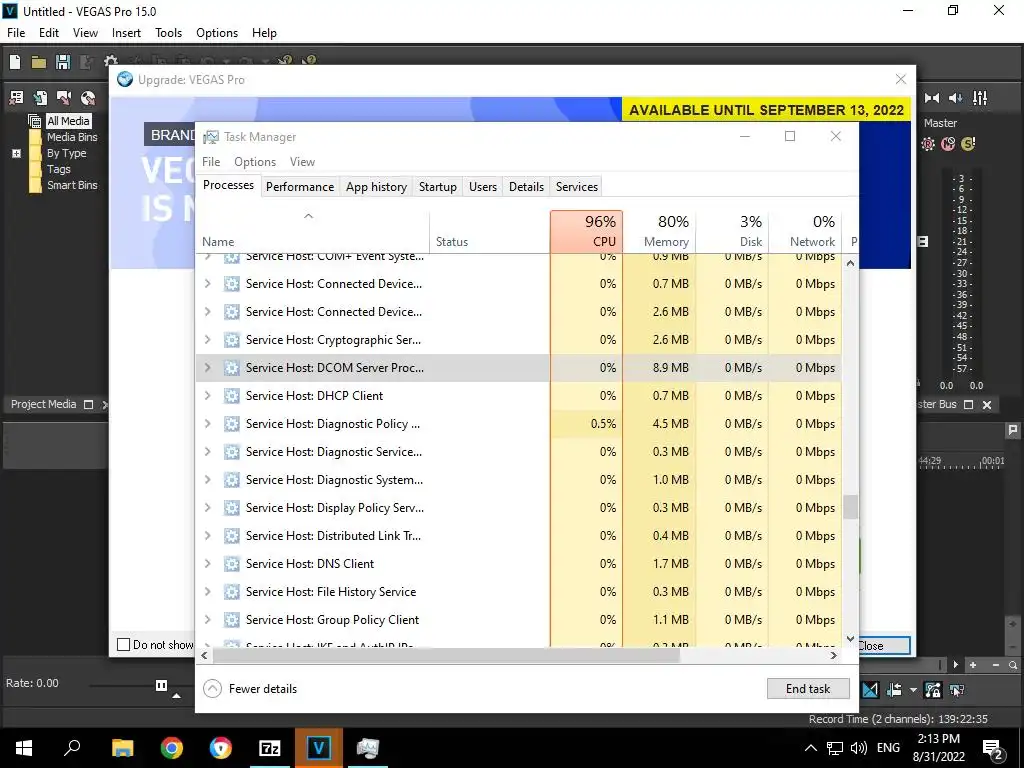Toggle the yellow Solo icon under Master
The width and height of the screenshot is (1024, 768).
pyautogui.click(x=968, y=144)
